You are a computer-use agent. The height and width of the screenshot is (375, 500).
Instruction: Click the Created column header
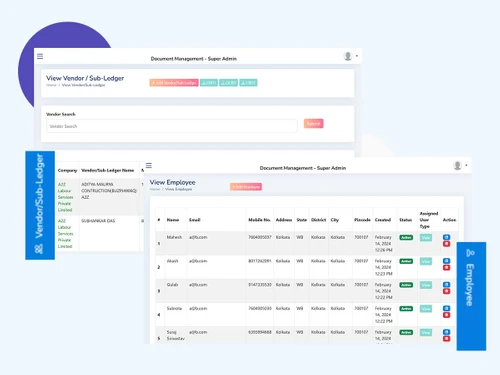point(383,220)
